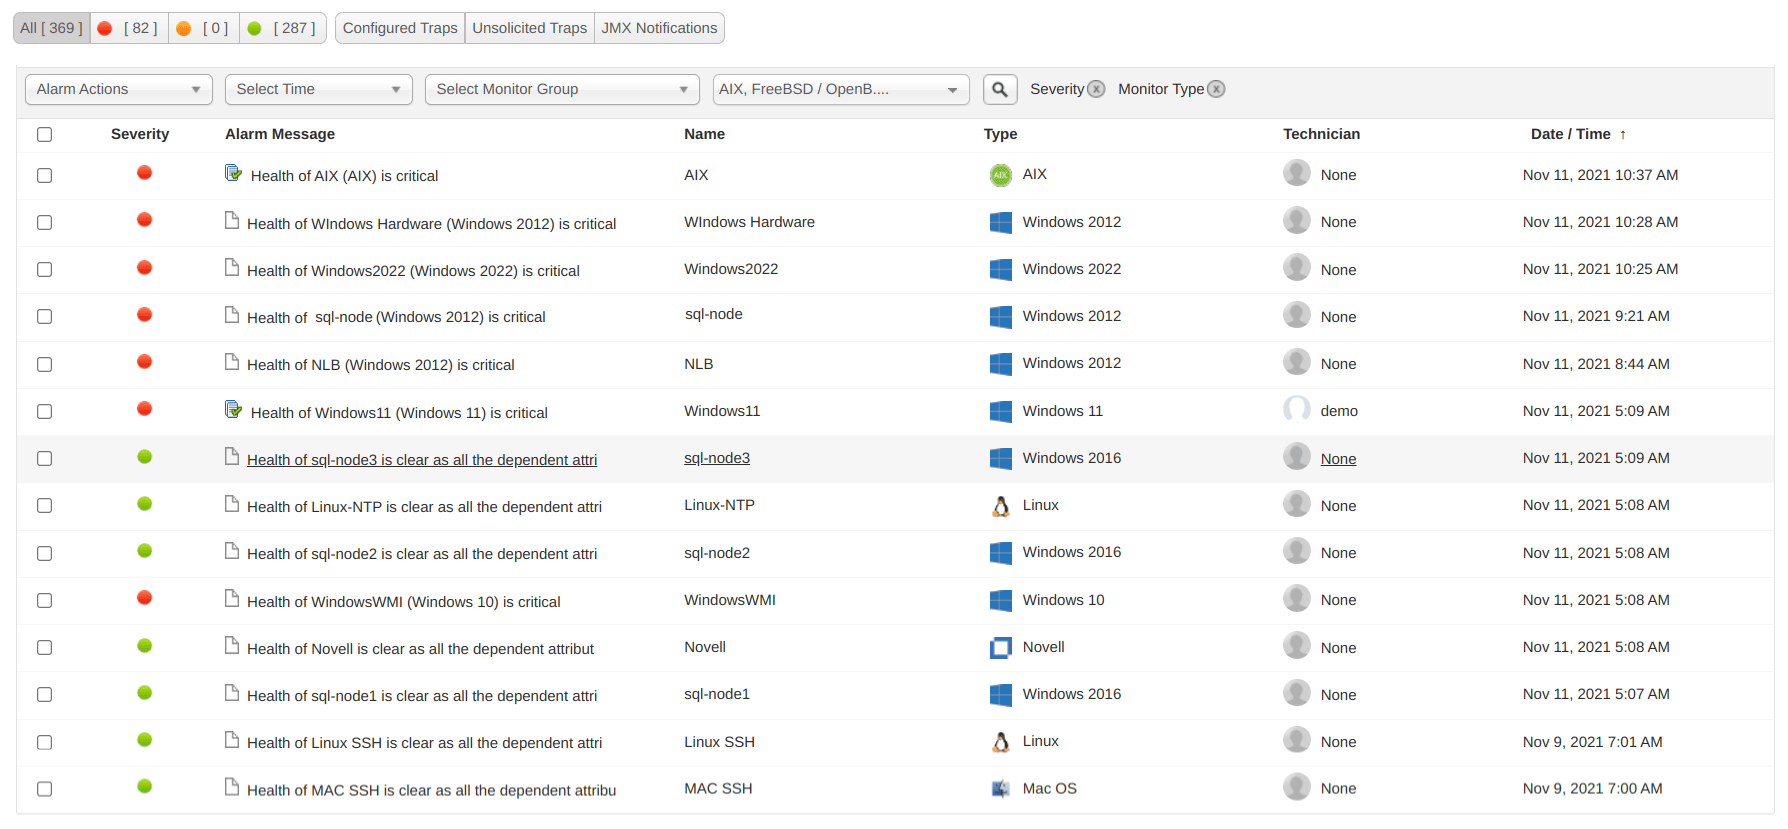Screen dimensions: 1788x829
Task: Open the JMX Notifications tab
Action: click(659, 28)
